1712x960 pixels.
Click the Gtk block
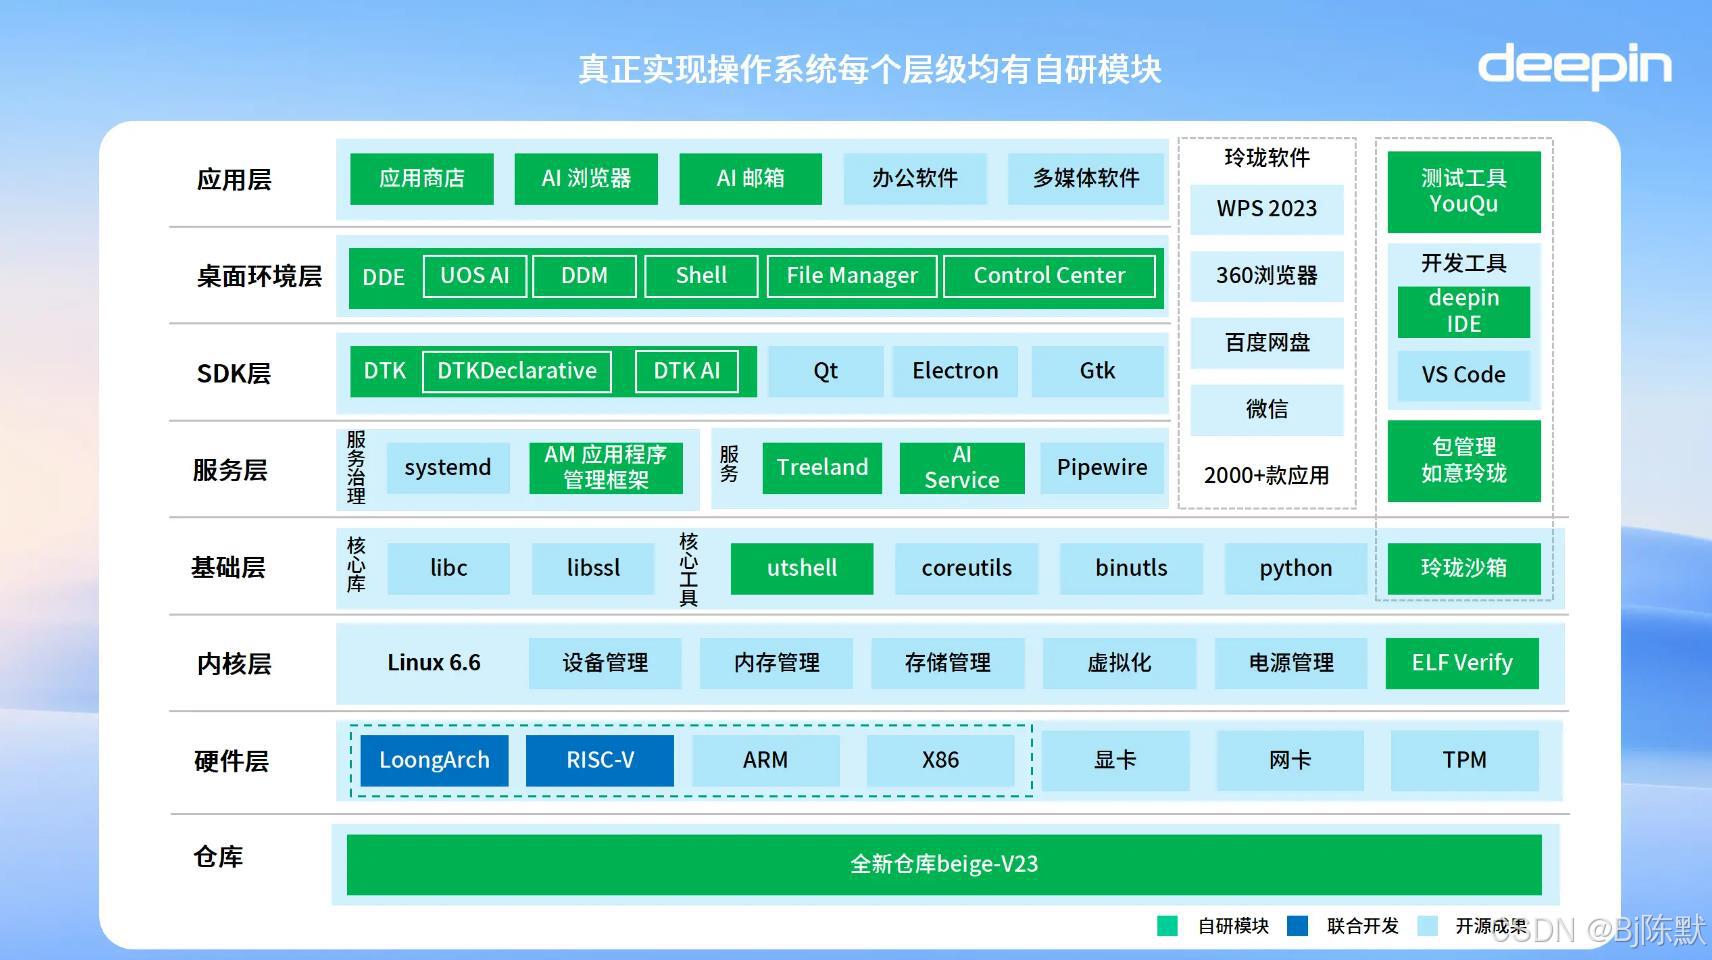1097,371
